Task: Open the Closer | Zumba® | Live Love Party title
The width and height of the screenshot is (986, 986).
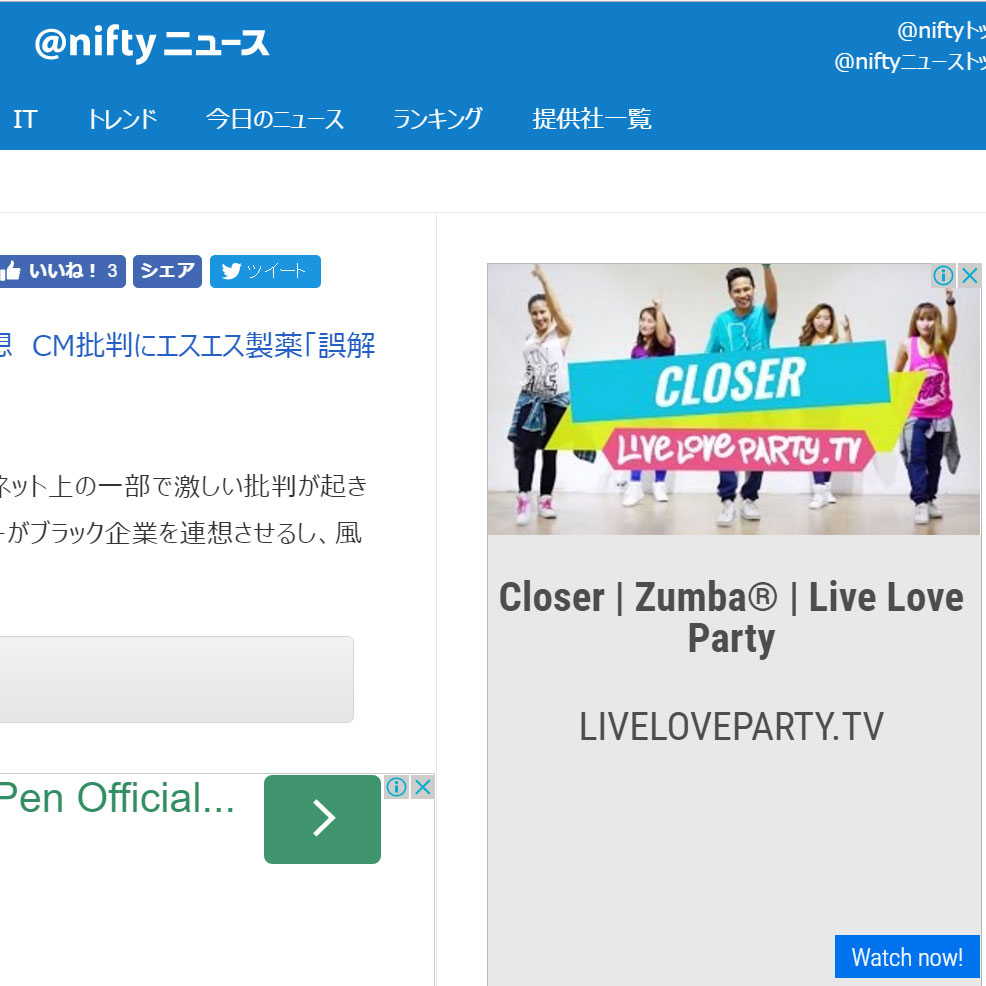Action: 731,617
